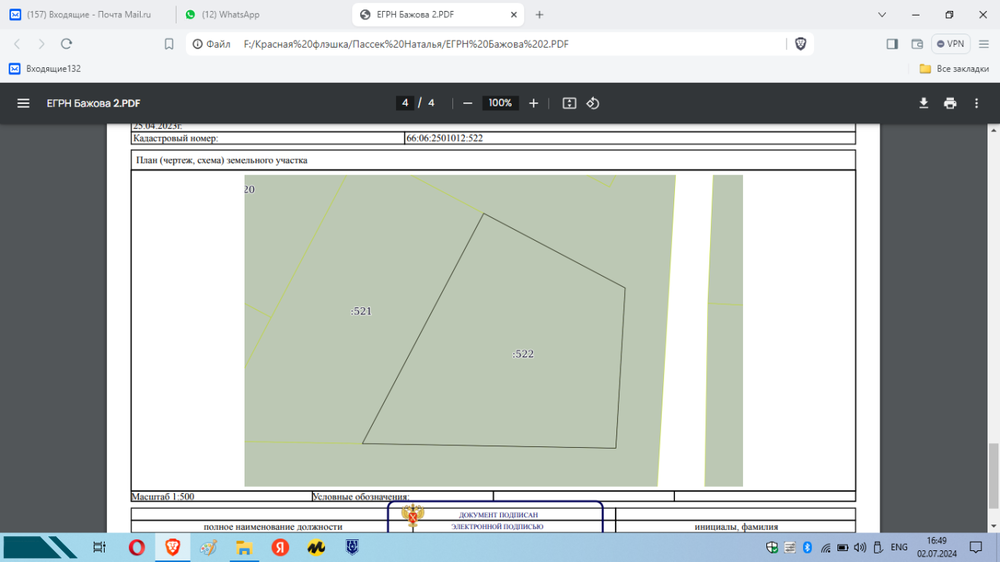Click the scrollbar up arrow
The height and width of the screenshot is (562, 1000).
[994, 129]
